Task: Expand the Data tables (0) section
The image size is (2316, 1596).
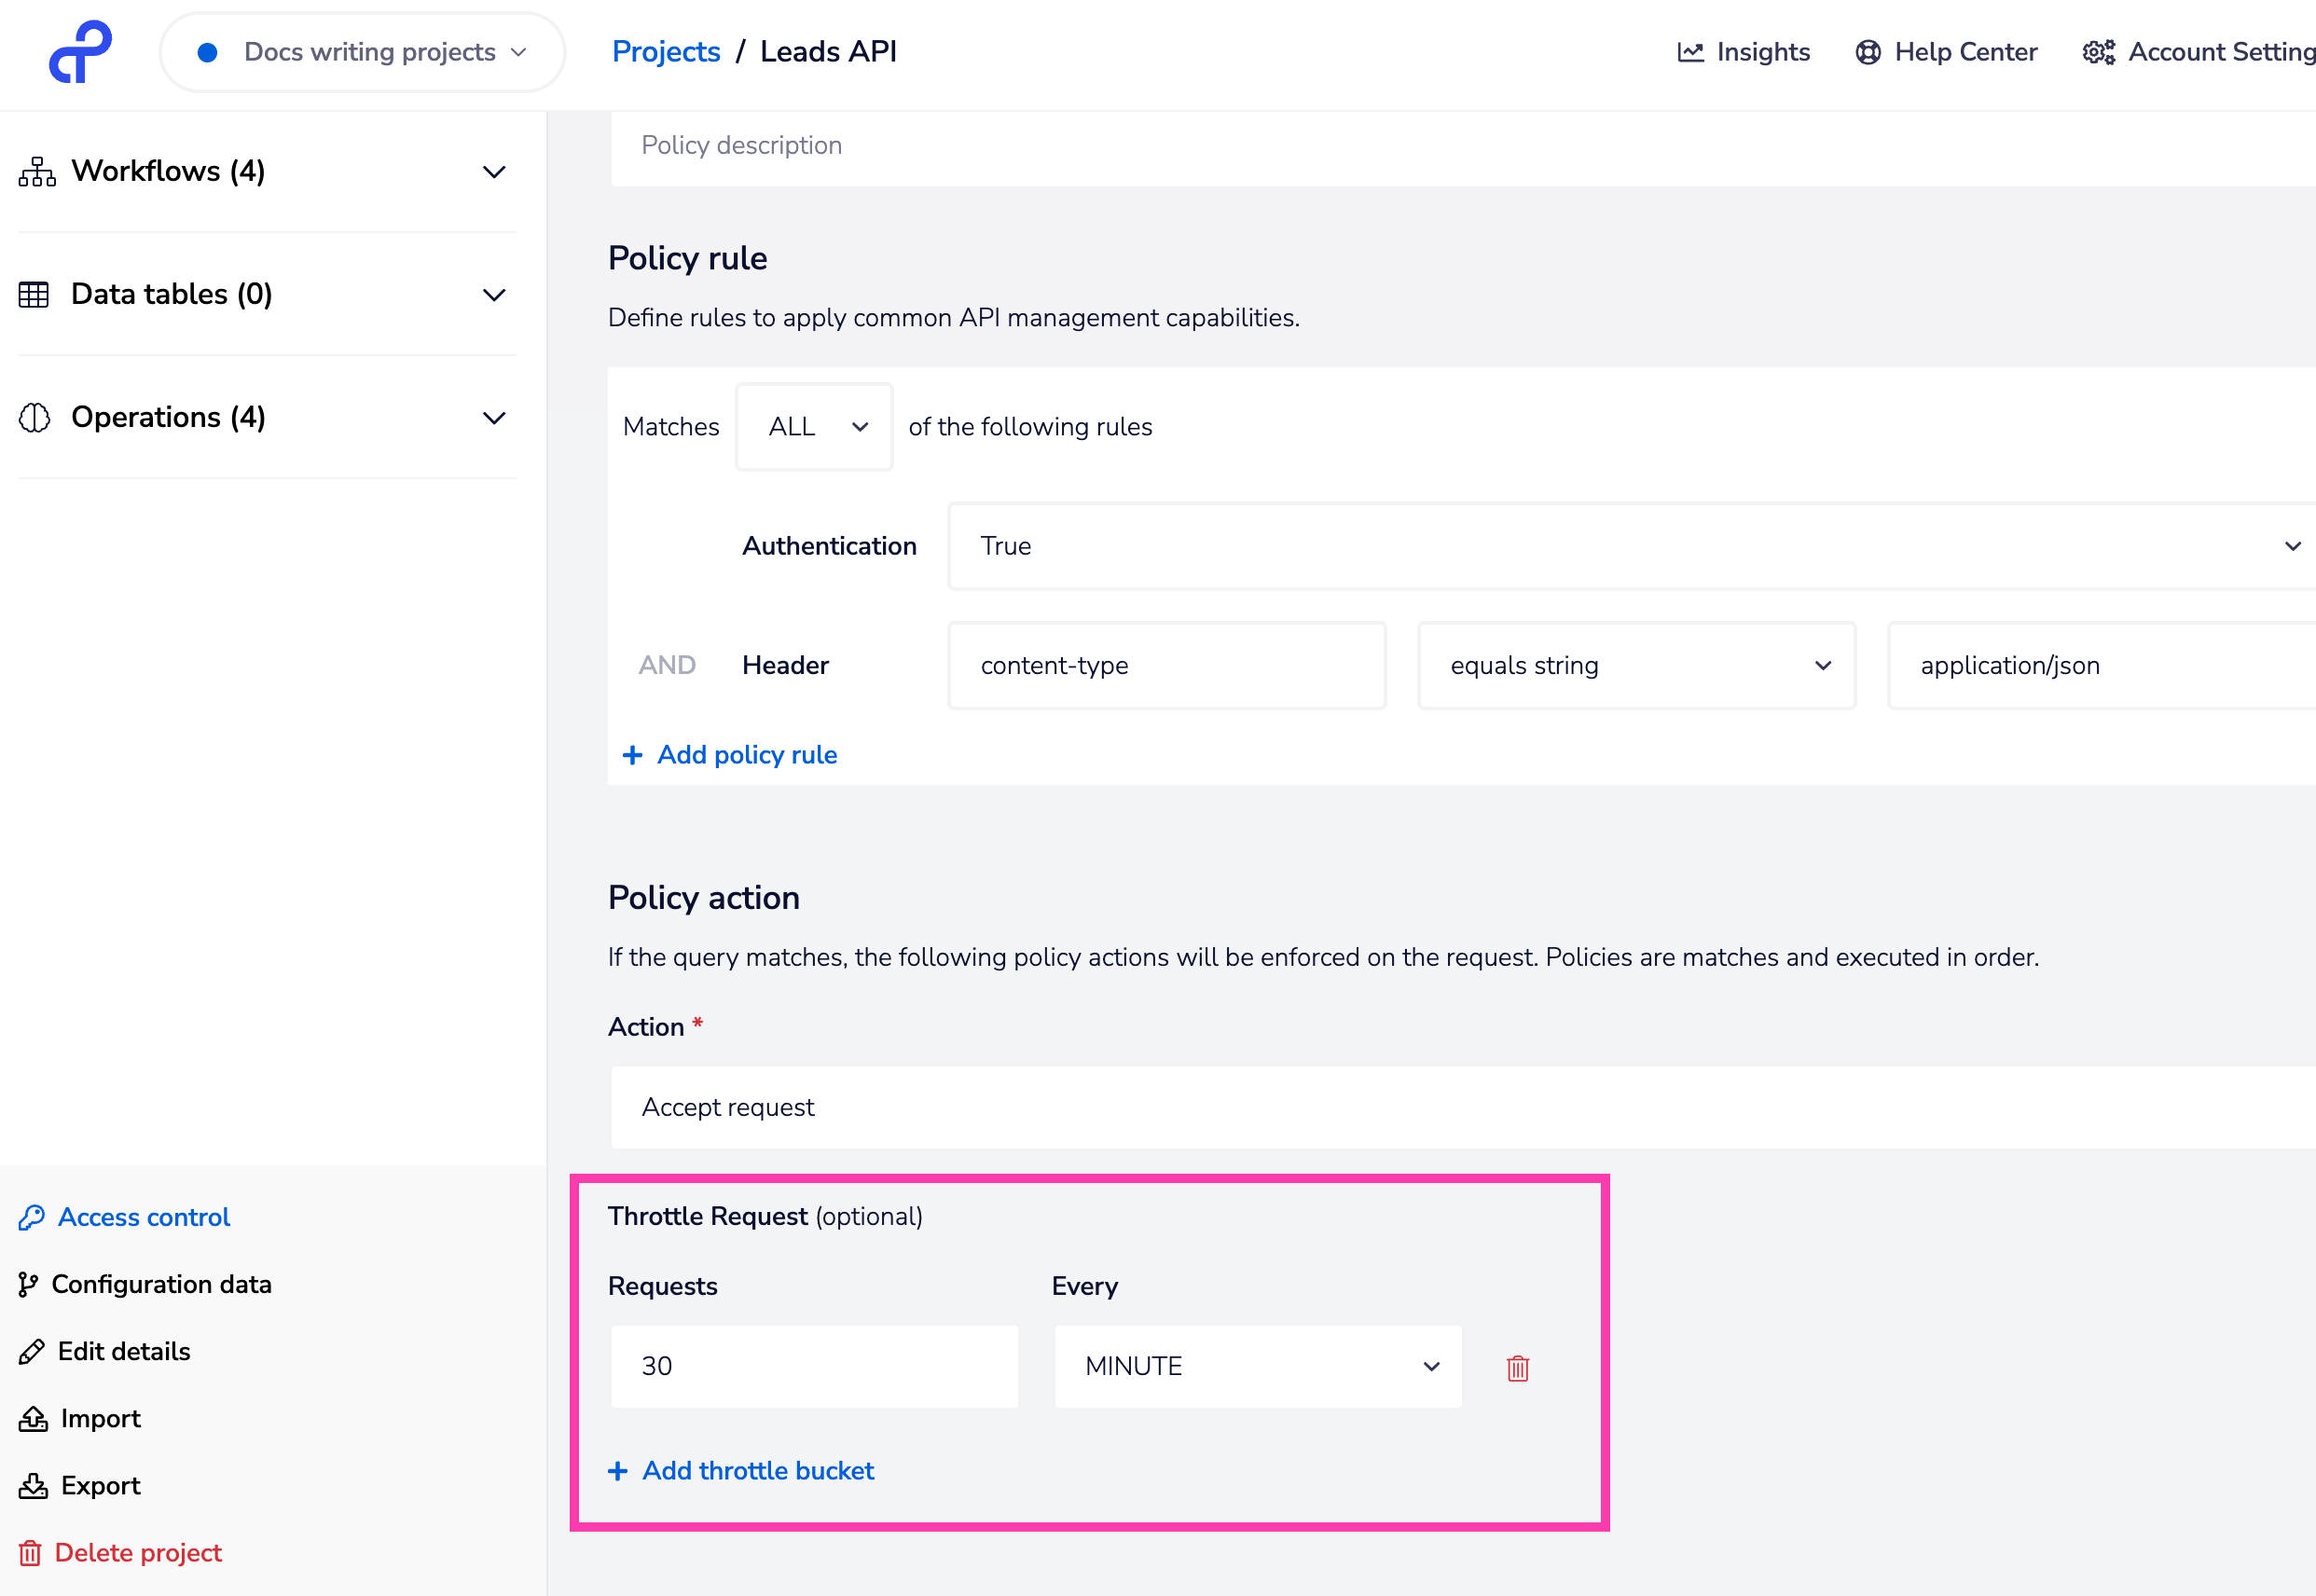Action: point(493,295)
